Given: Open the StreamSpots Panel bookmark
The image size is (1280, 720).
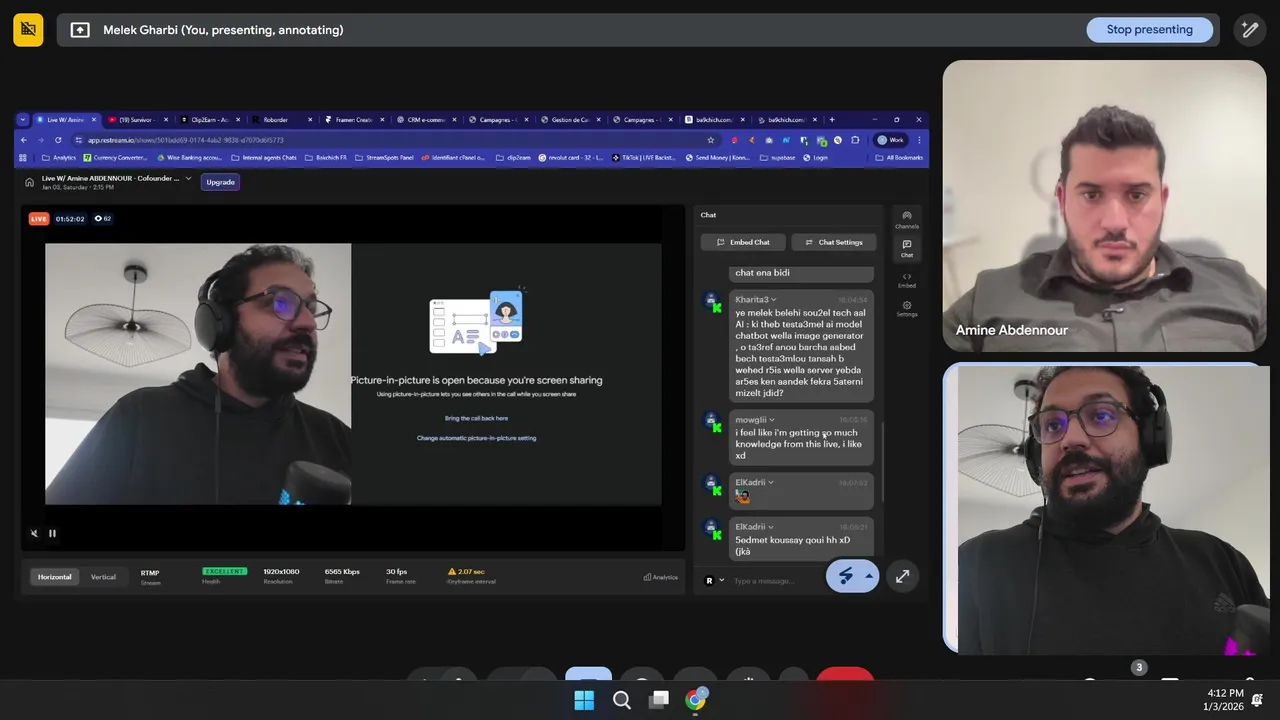Looking at the screenshot, I should (x=384, y=157).
